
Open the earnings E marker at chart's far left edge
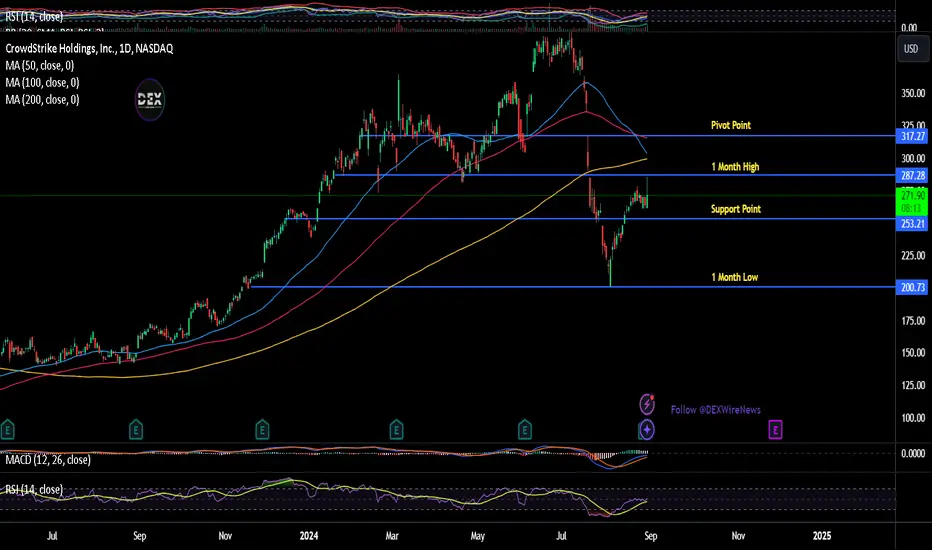coord(7,429)
